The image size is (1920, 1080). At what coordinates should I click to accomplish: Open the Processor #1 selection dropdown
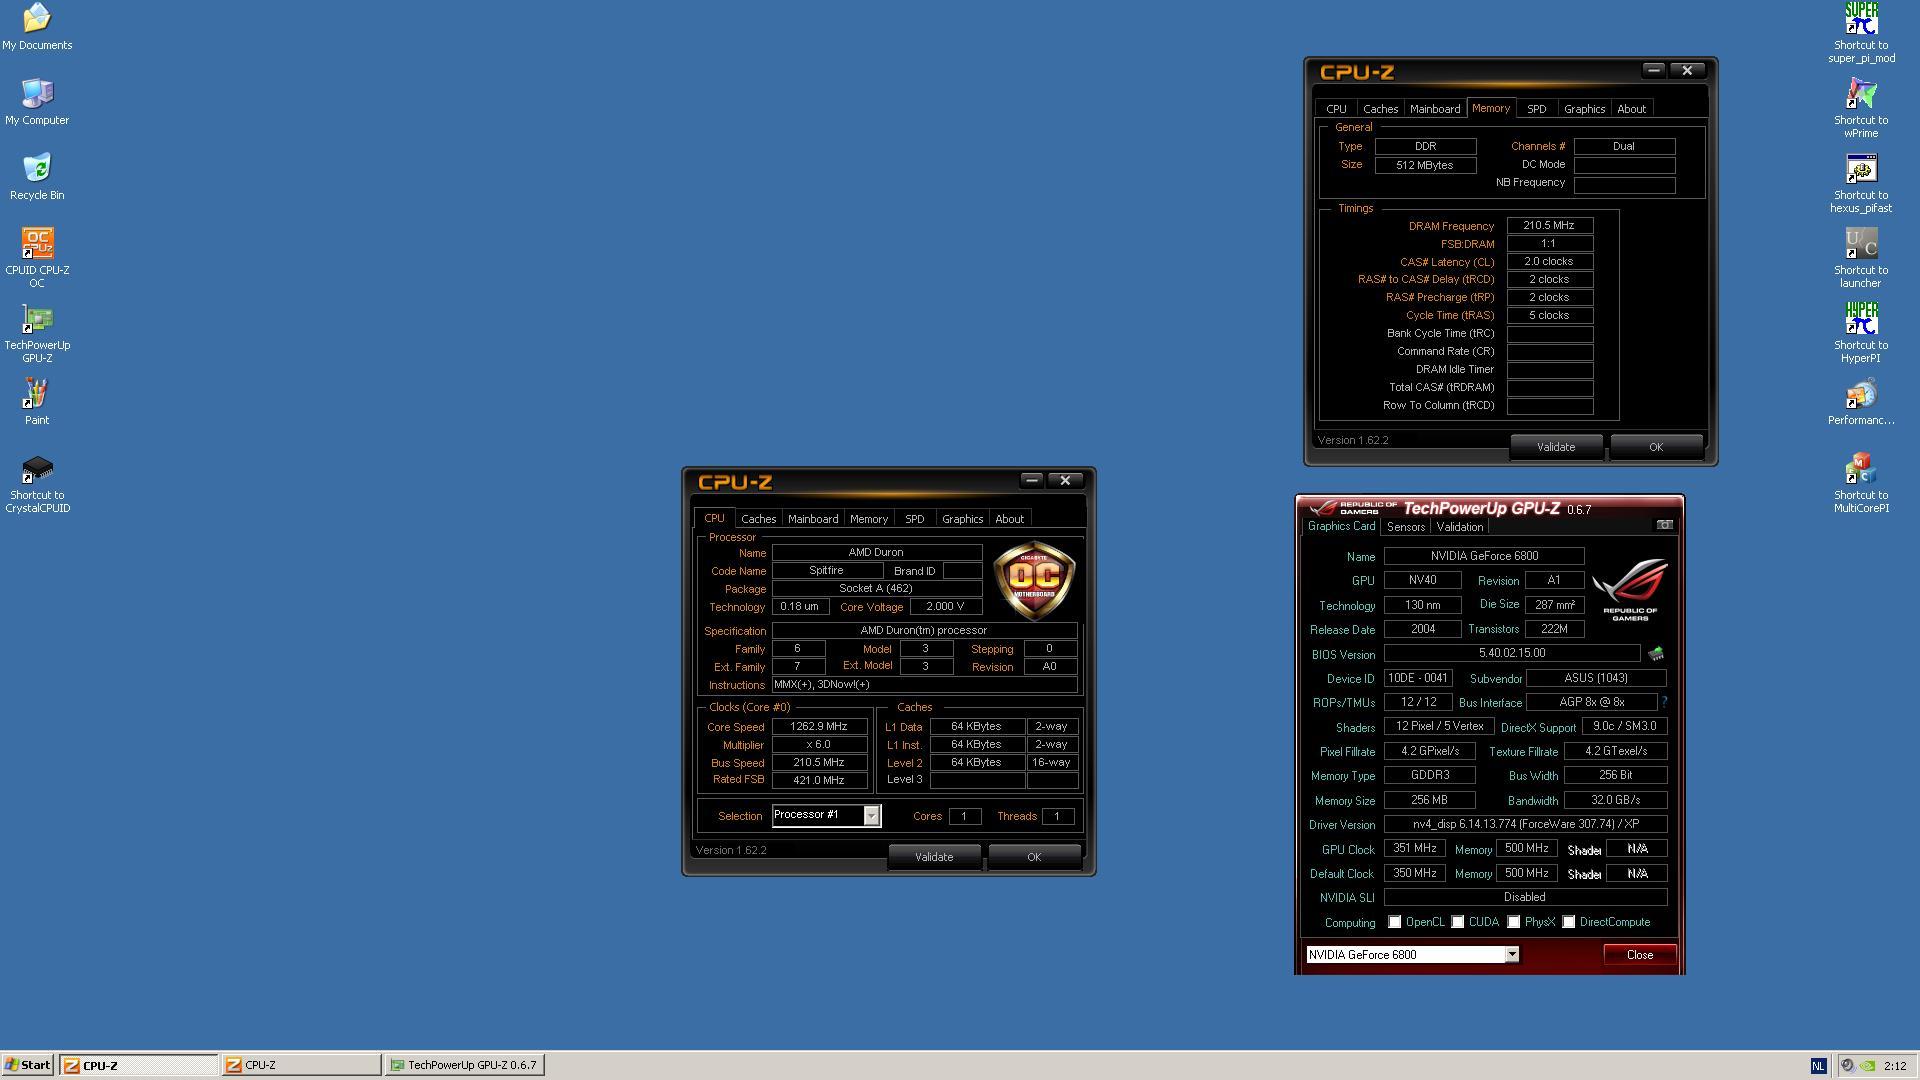pos(871,815)
